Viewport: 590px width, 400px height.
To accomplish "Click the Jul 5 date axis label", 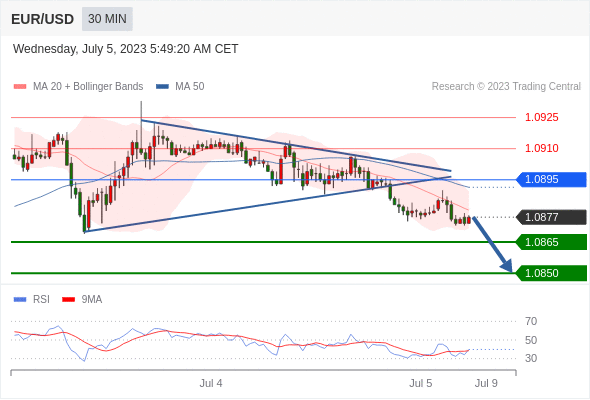I will (x=421, y=383).
